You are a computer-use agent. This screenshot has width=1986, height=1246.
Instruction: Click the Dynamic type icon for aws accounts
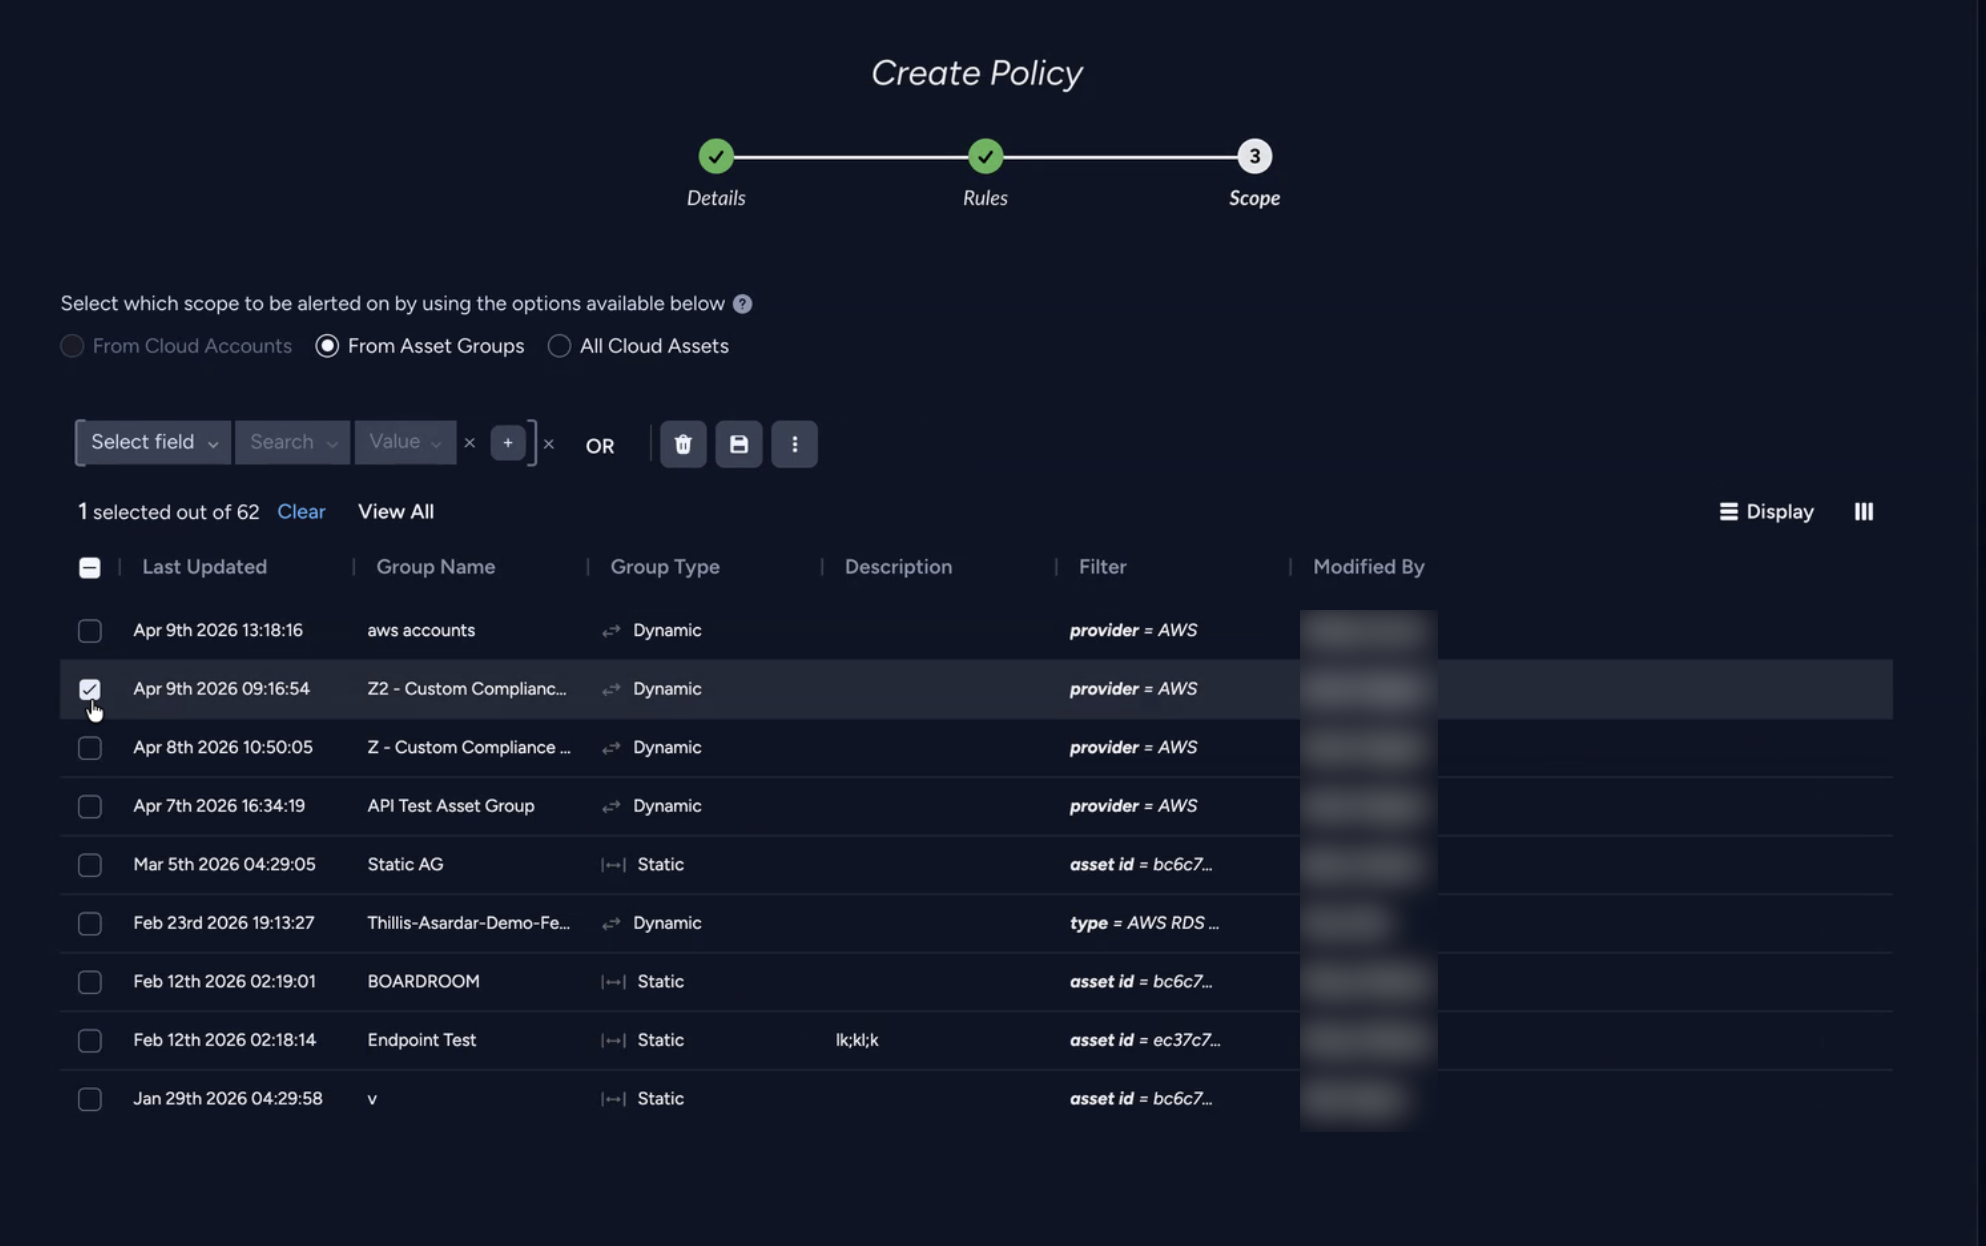pyautogui.click(x=611, y=631)
